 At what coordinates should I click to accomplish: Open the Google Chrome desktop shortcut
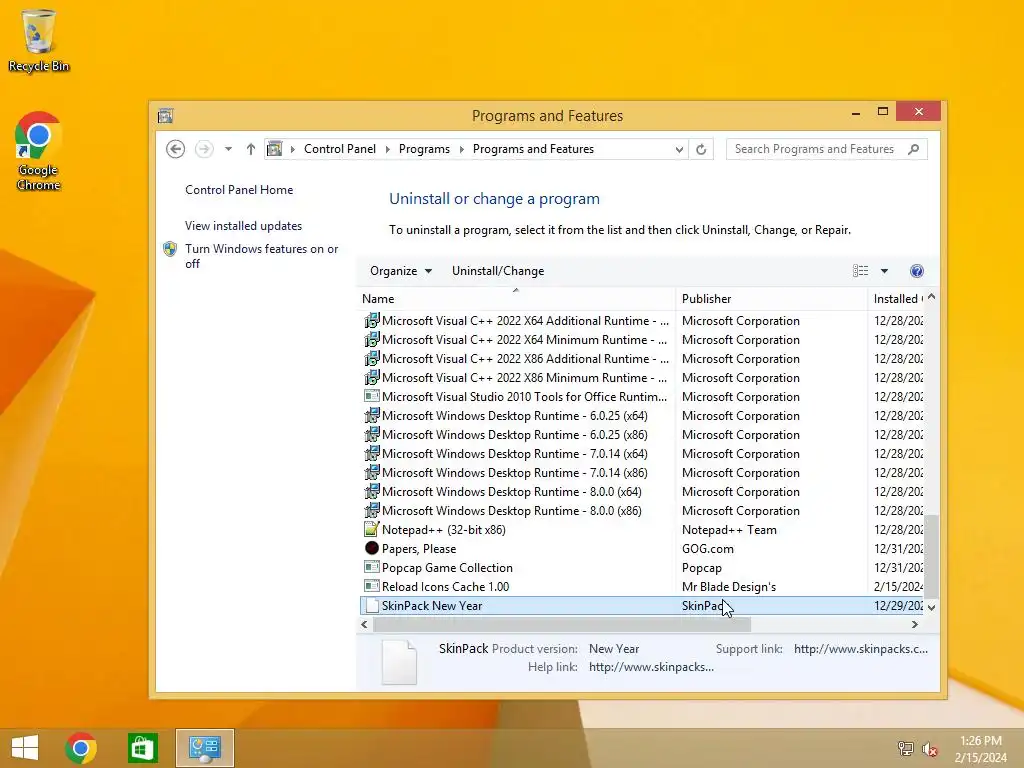point(39,151)
